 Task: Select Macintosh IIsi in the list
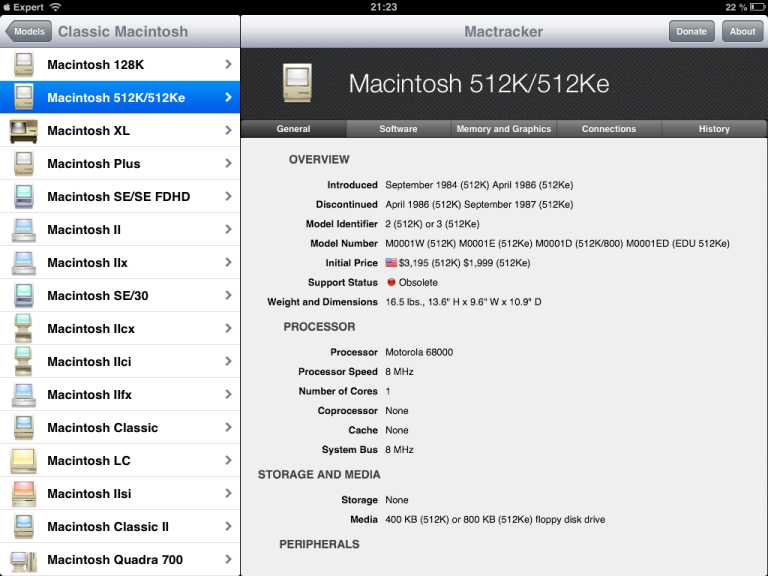coord(120,494)
